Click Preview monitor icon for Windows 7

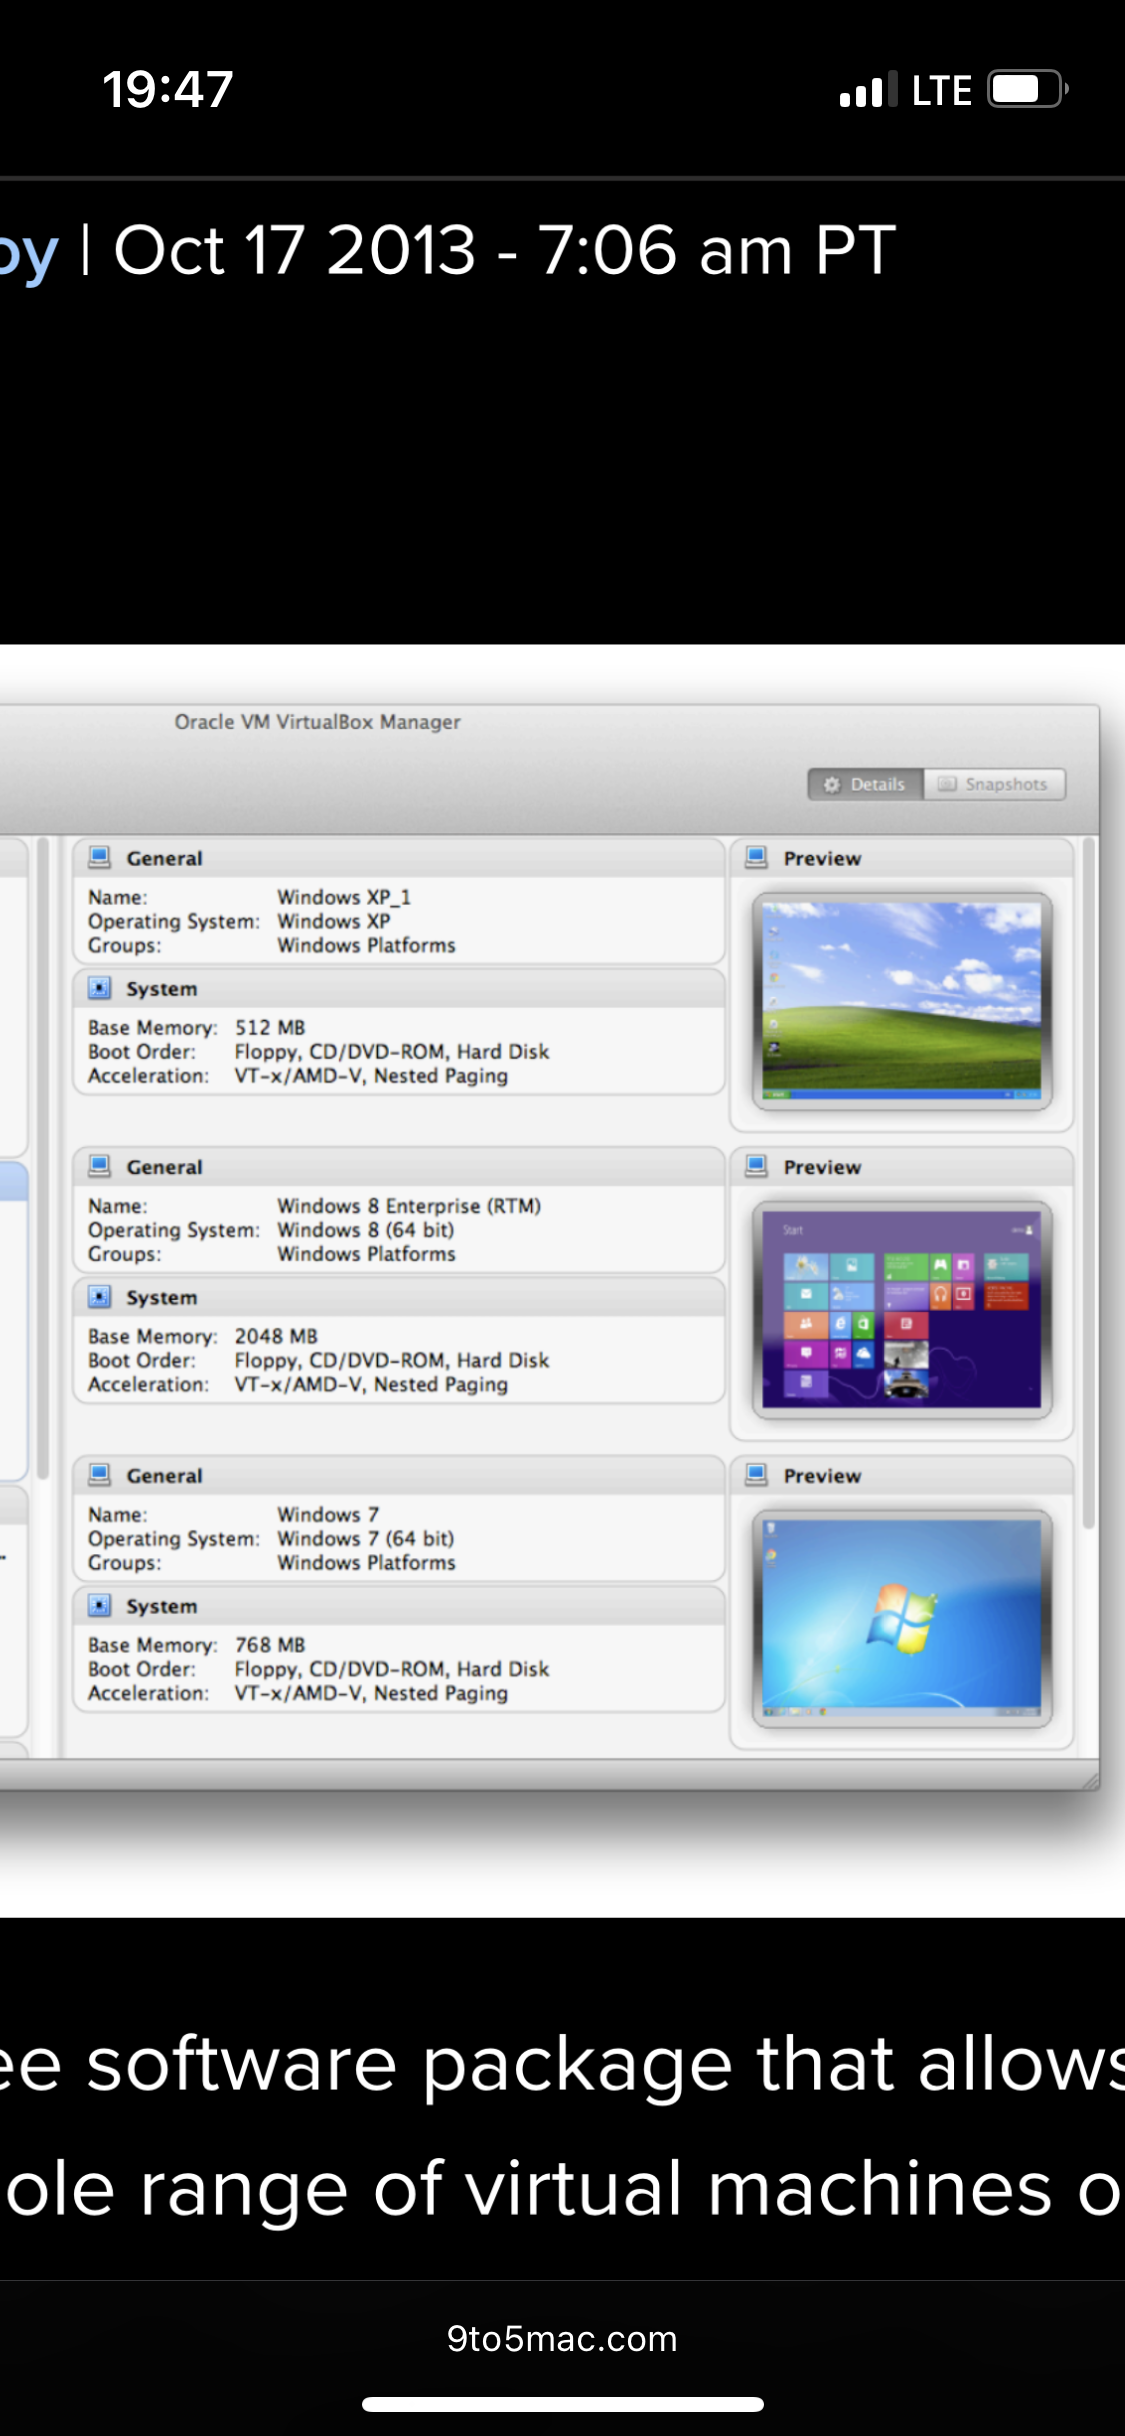pyautogui.click(x=757, y=1475)
